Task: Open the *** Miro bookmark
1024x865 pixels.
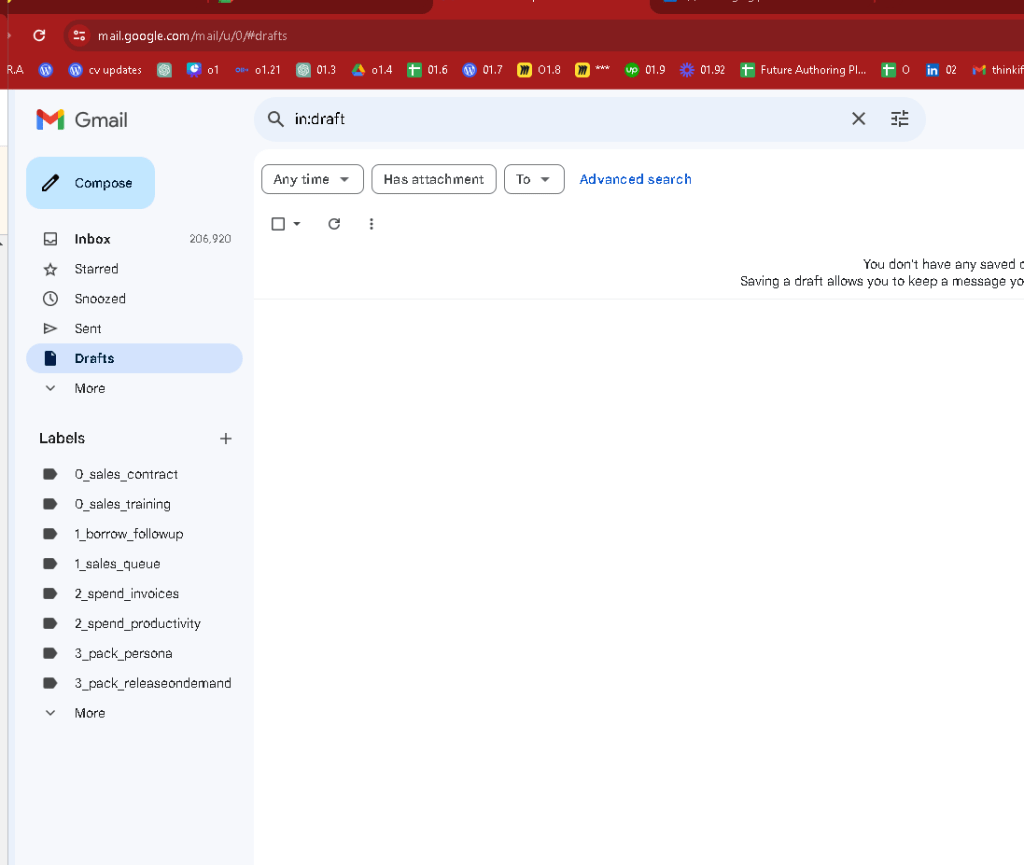Action: pyautogui.click(x=592, y=70)
